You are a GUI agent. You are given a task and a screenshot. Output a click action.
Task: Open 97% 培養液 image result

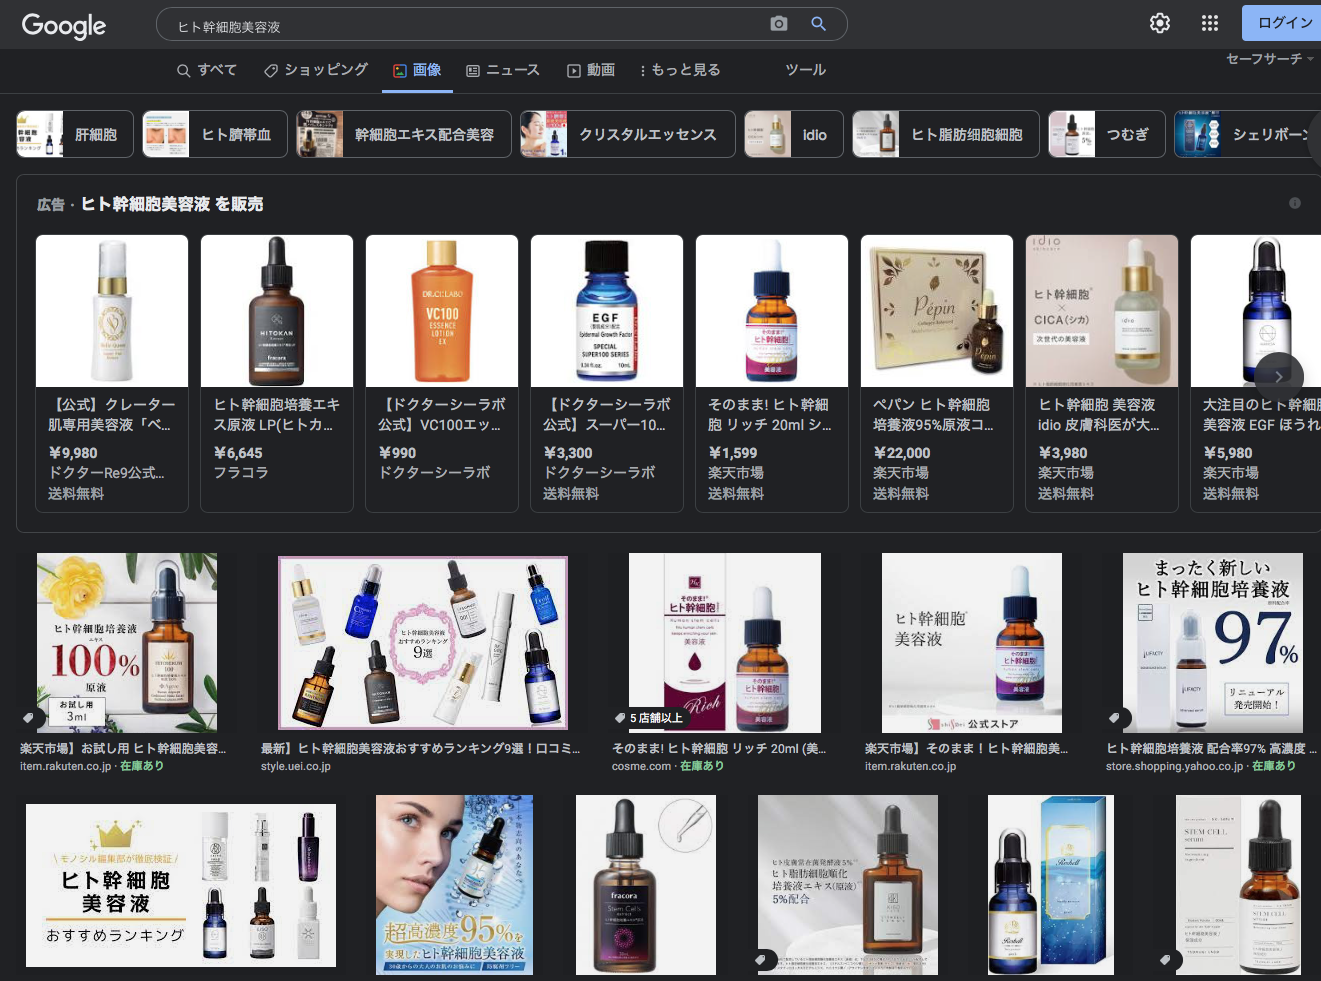[x=1213, y=643]
